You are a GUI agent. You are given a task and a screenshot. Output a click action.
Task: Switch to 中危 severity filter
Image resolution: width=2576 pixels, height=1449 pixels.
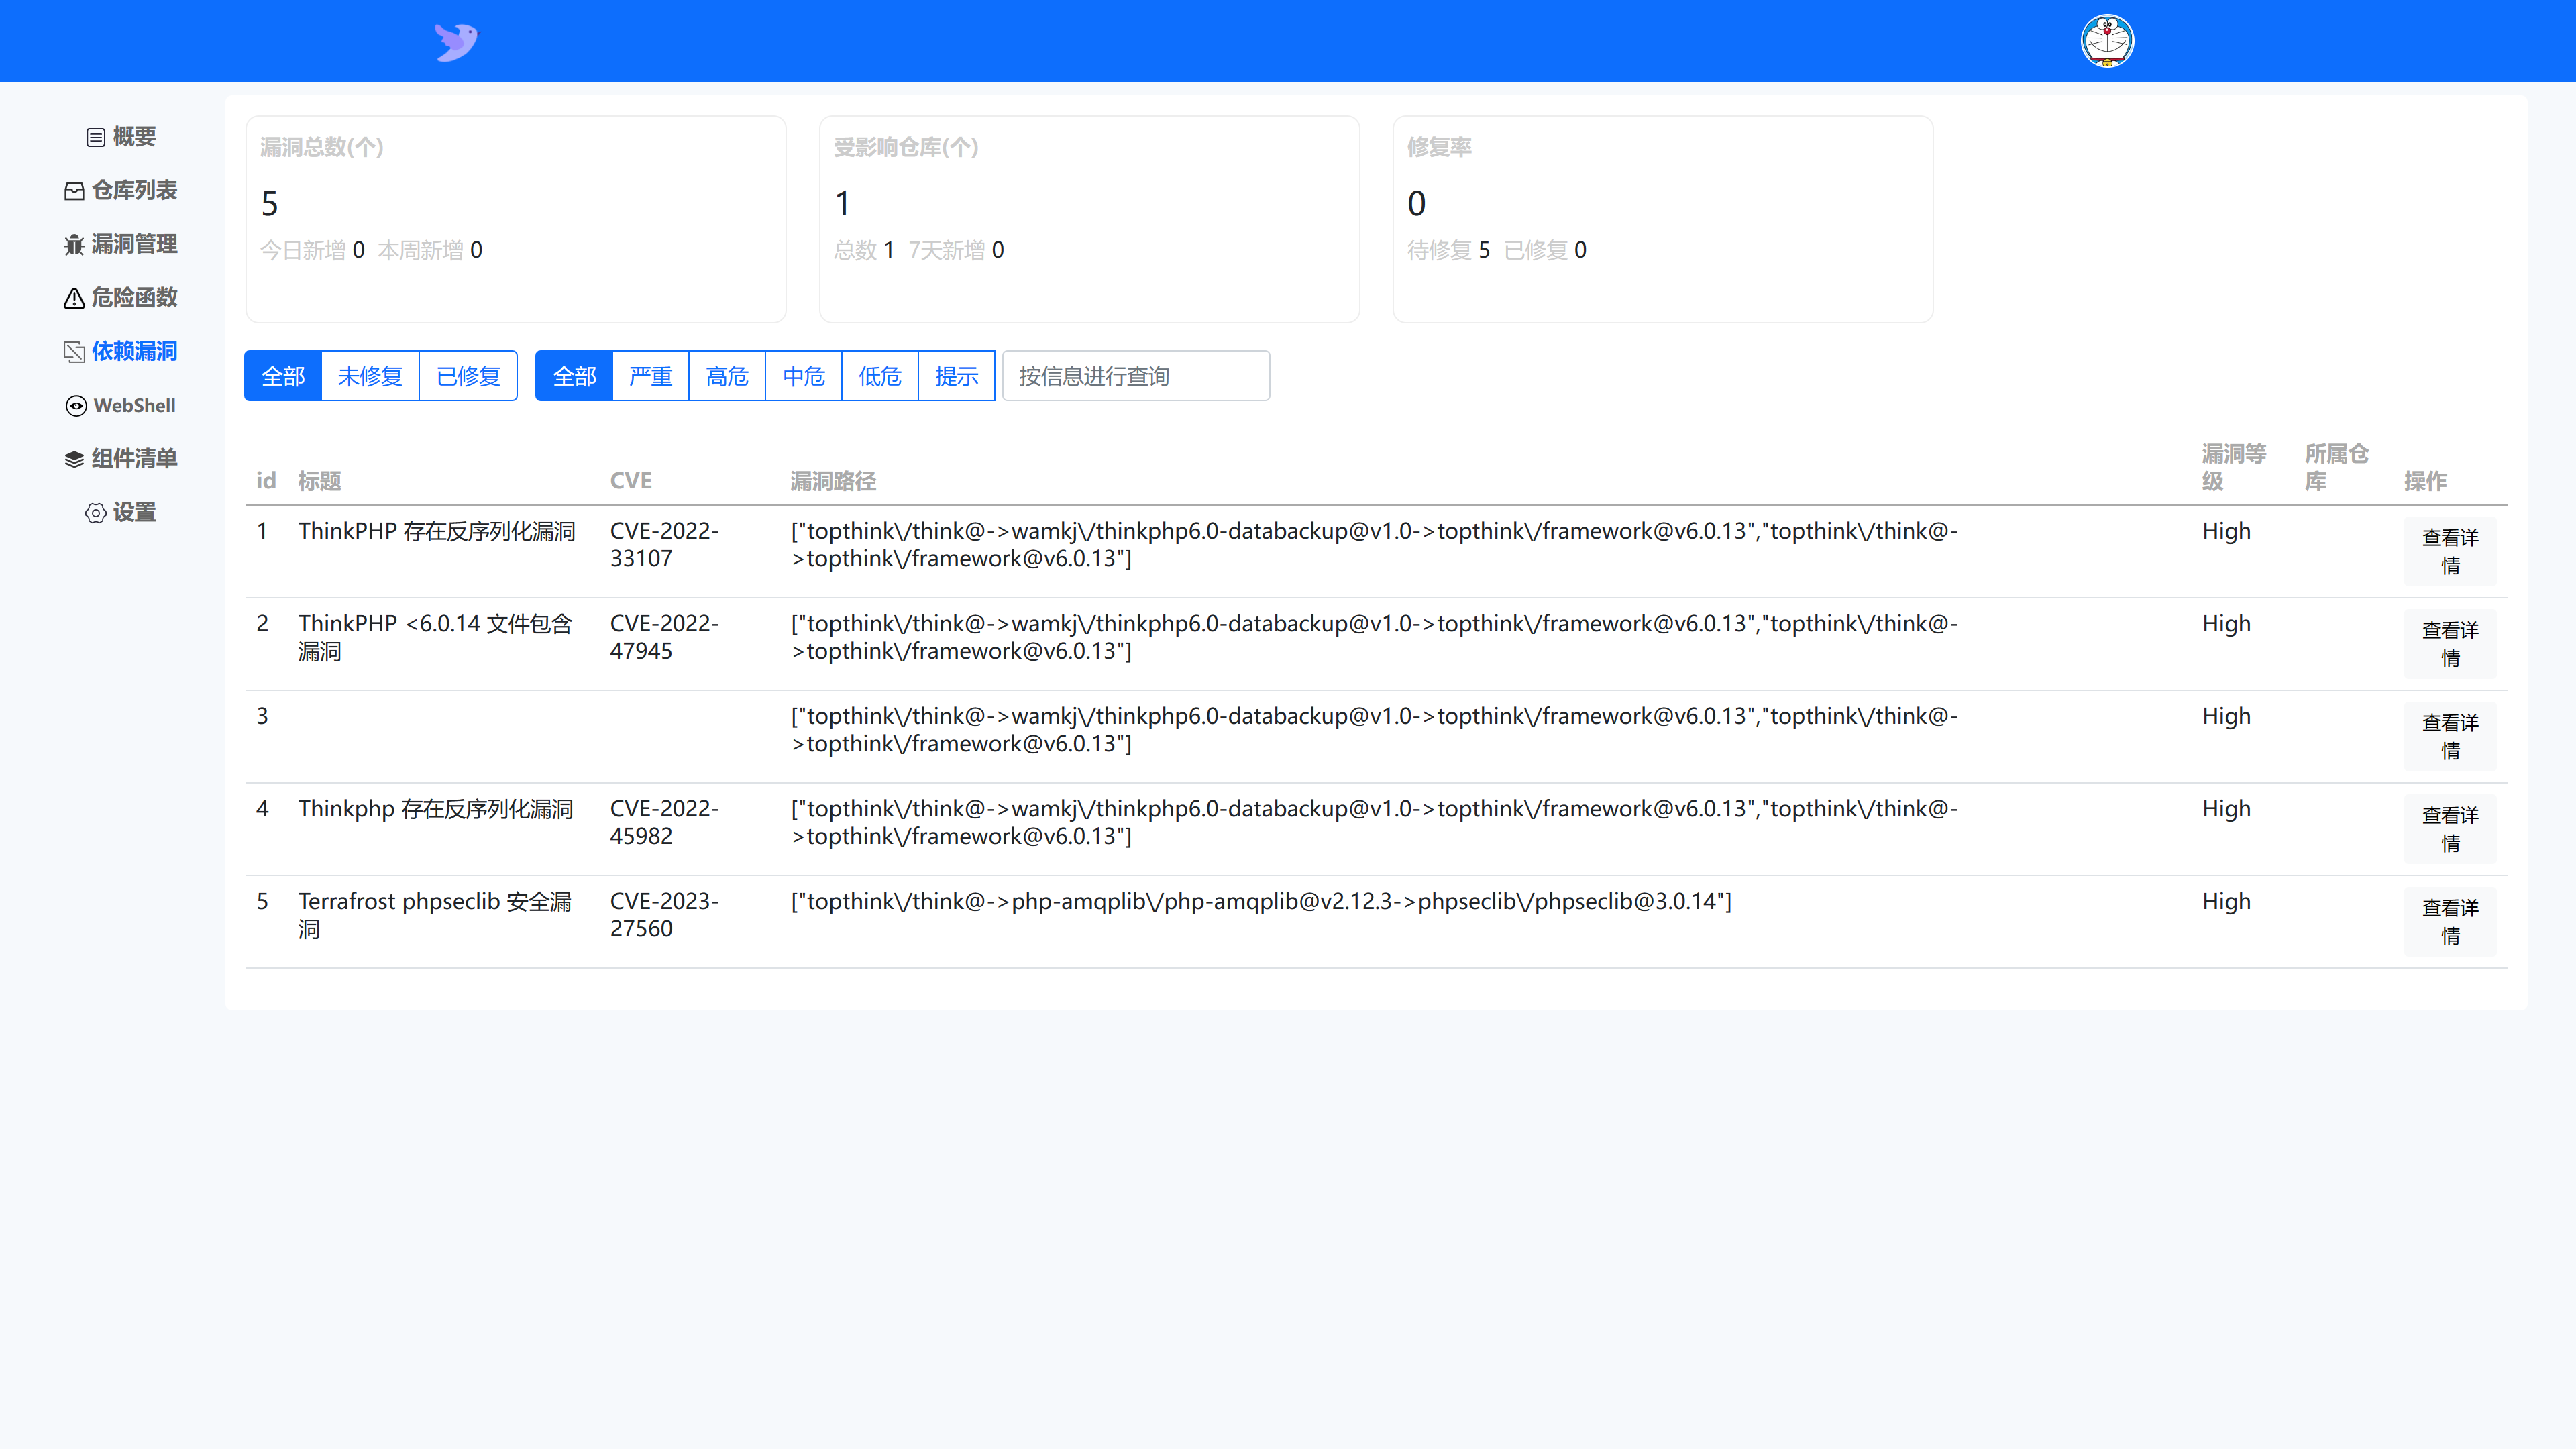point(803,376)
